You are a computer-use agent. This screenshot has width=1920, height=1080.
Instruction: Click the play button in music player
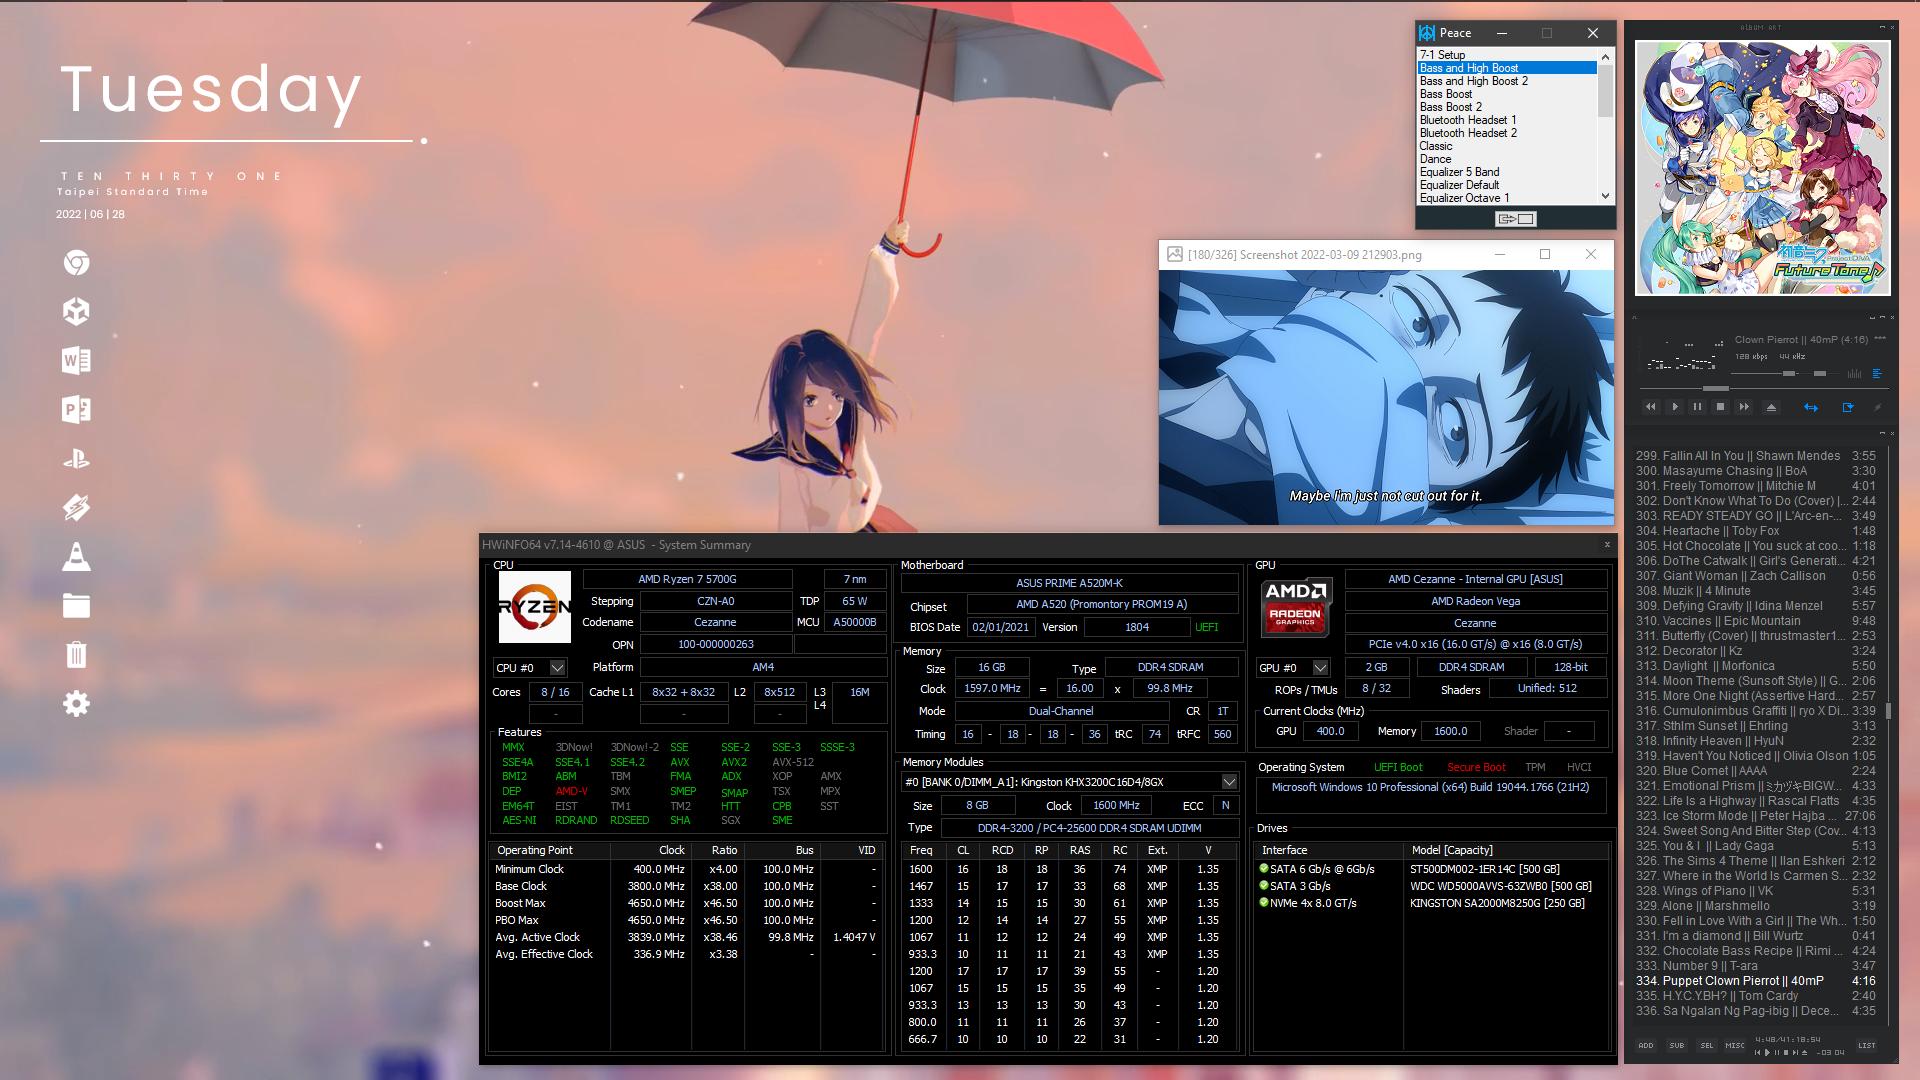1675,407
